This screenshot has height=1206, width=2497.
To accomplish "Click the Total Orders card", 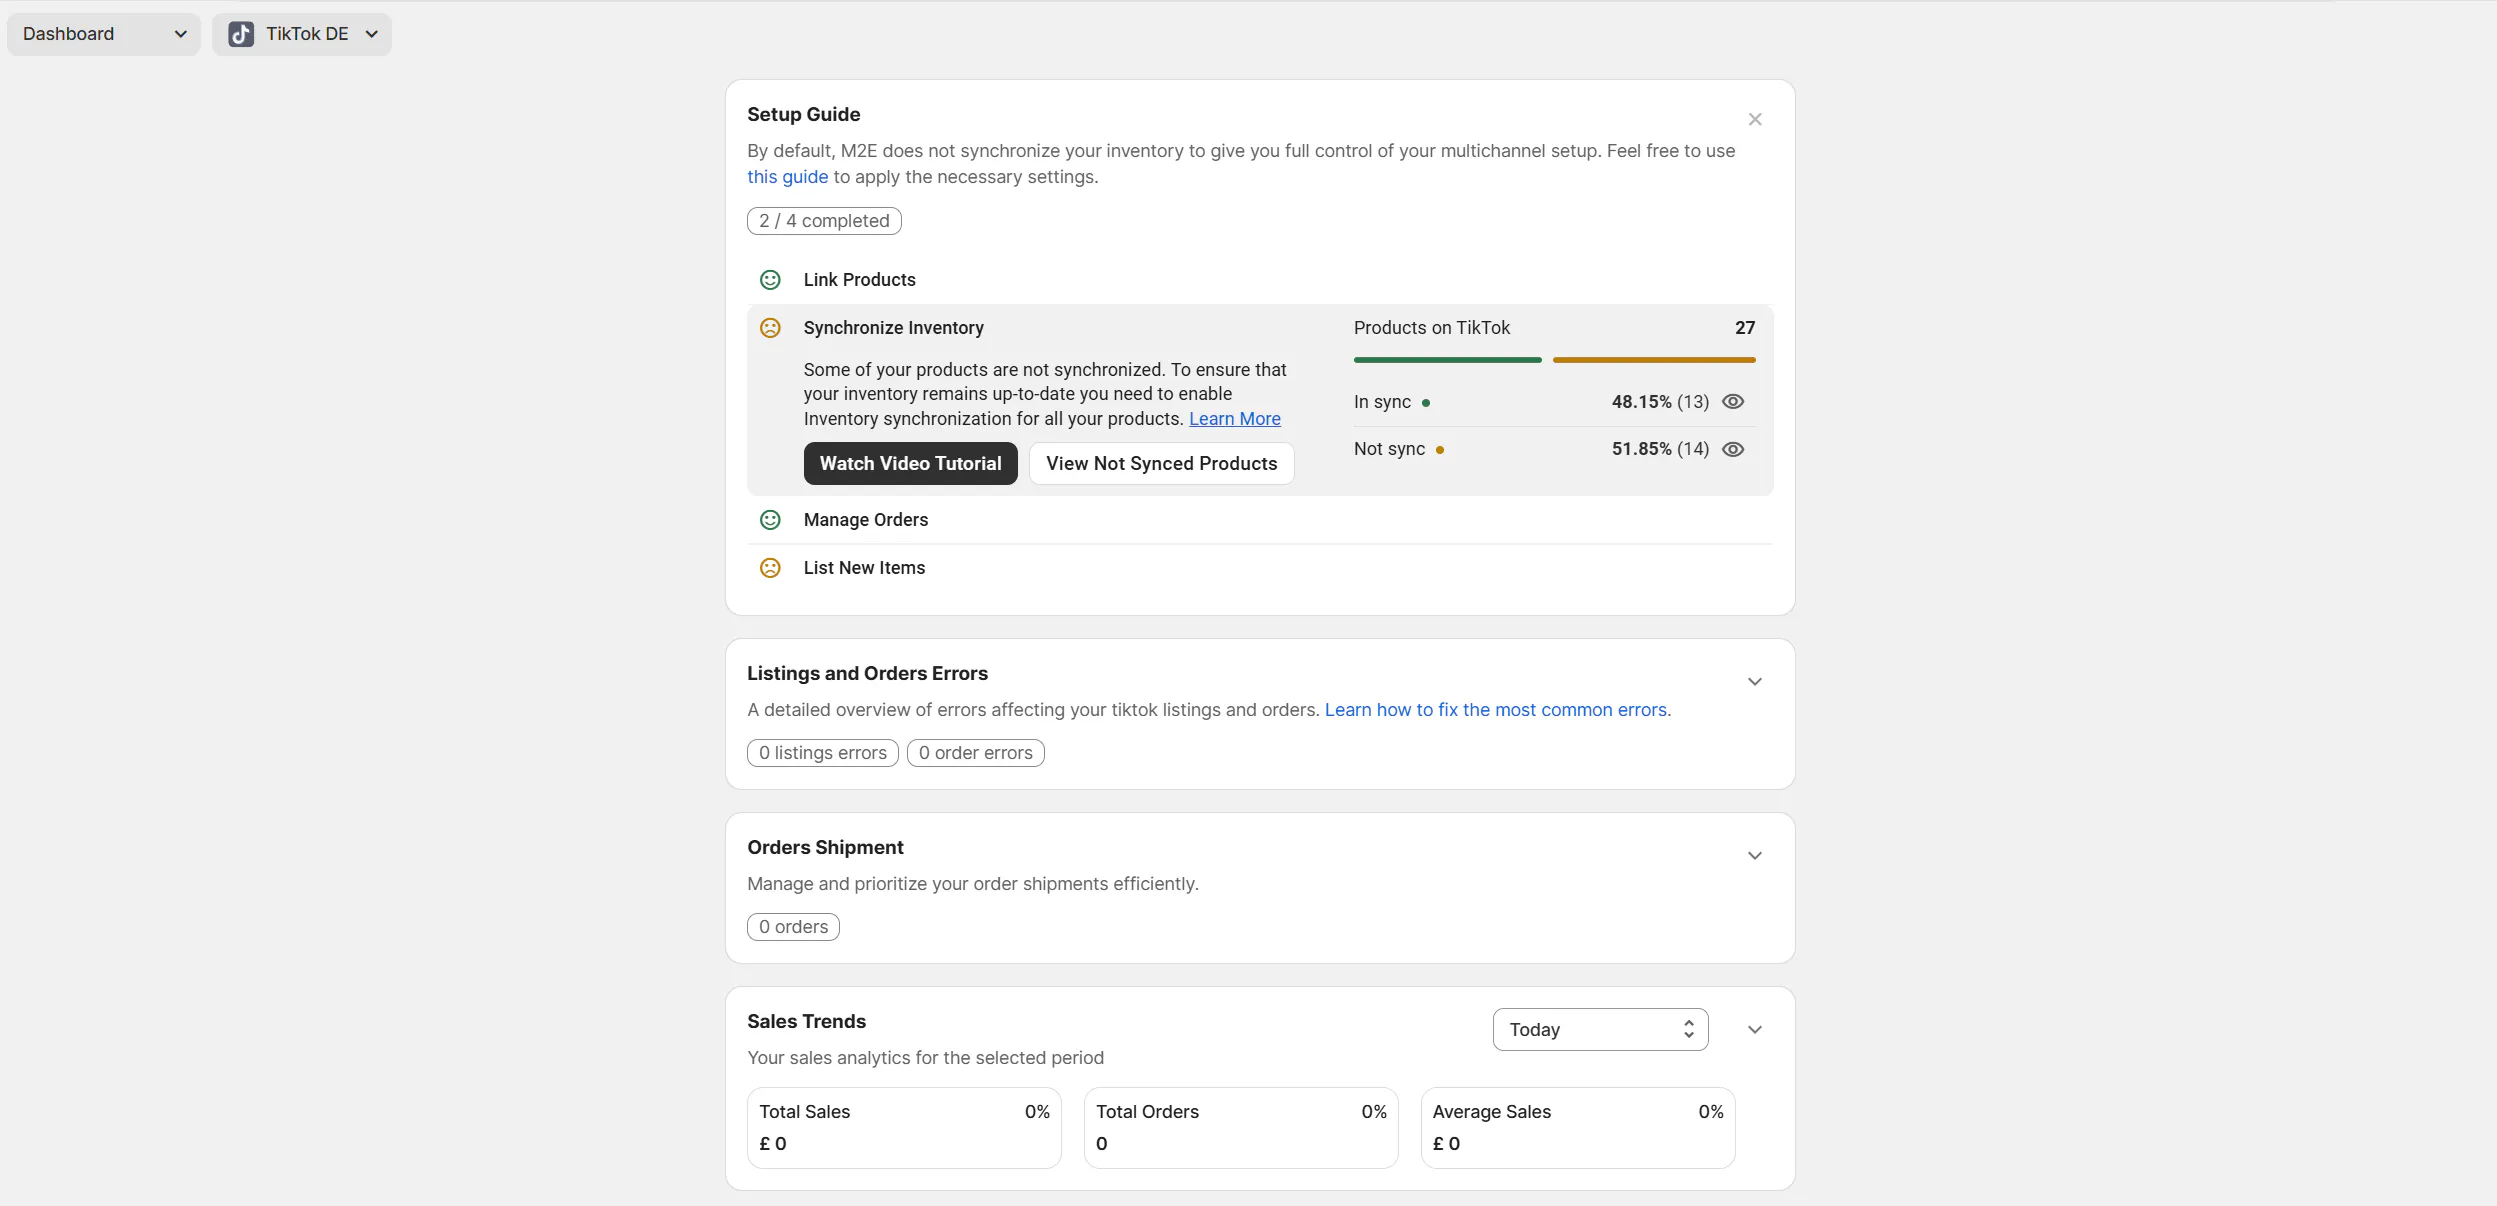I will click(x=1241, y=1128).
